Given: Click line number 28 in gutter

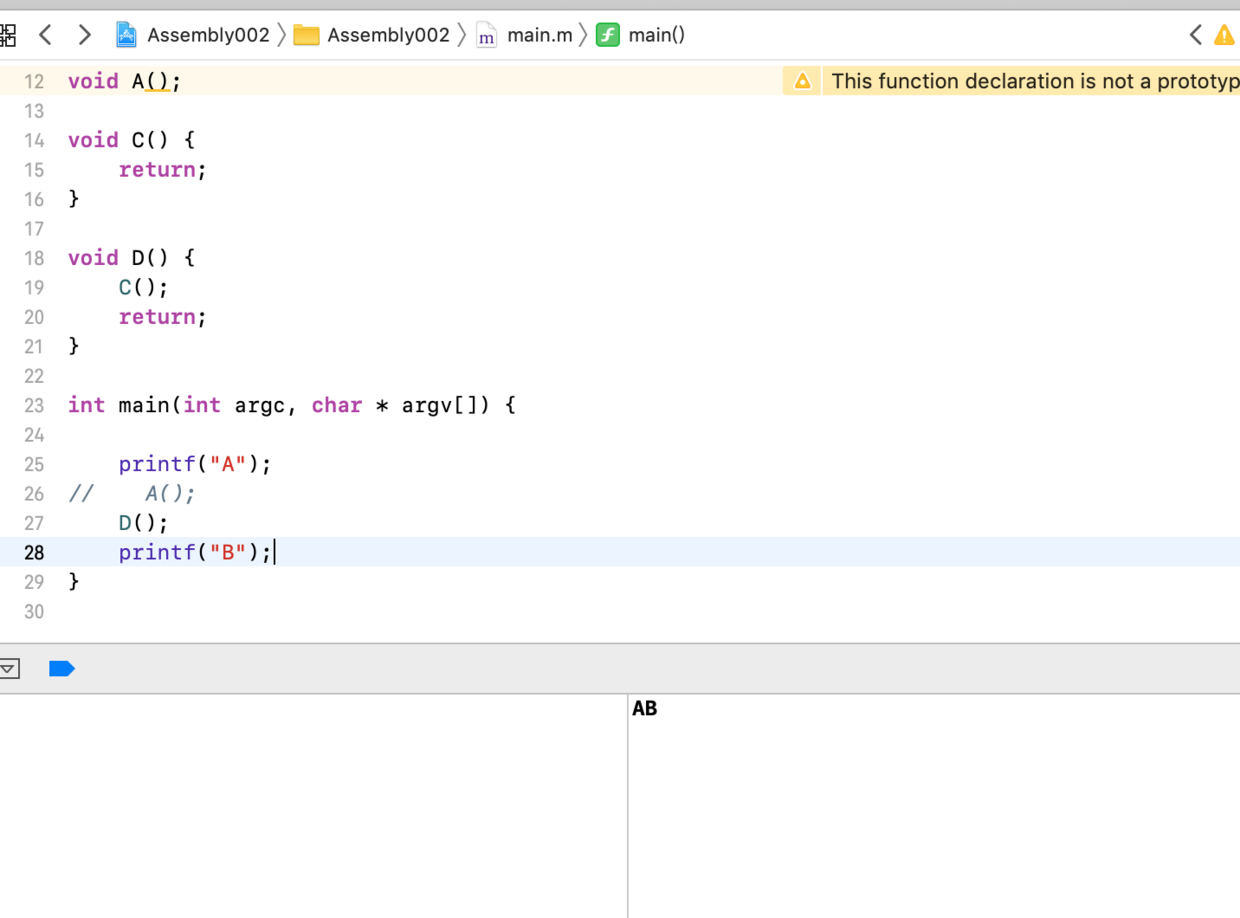Looking at the screenshot, I should tap(34, 552).
